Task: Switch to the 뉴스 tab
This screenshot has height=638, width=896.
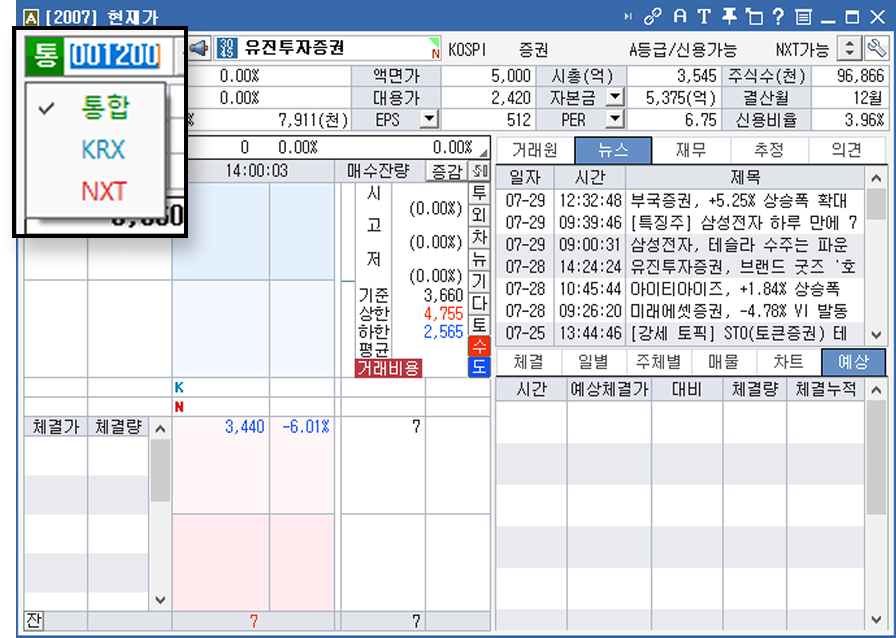Action: (x=613, y=150)
